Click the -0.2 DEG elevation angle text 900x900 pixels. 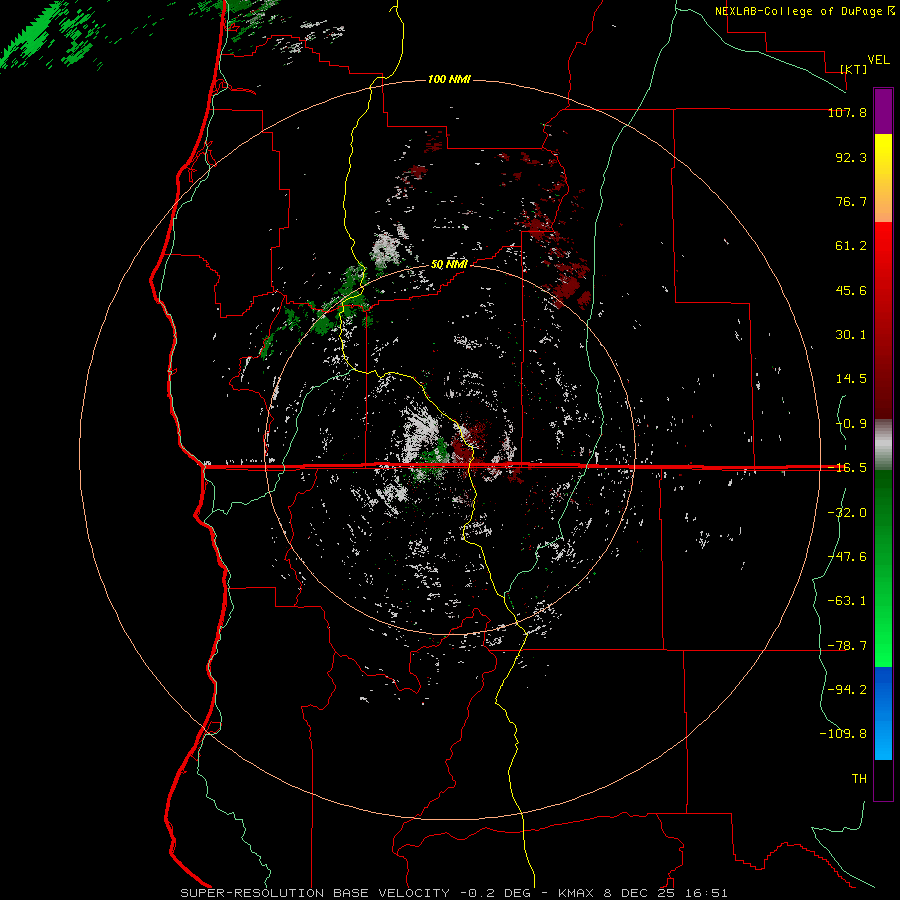click(496, 893)
